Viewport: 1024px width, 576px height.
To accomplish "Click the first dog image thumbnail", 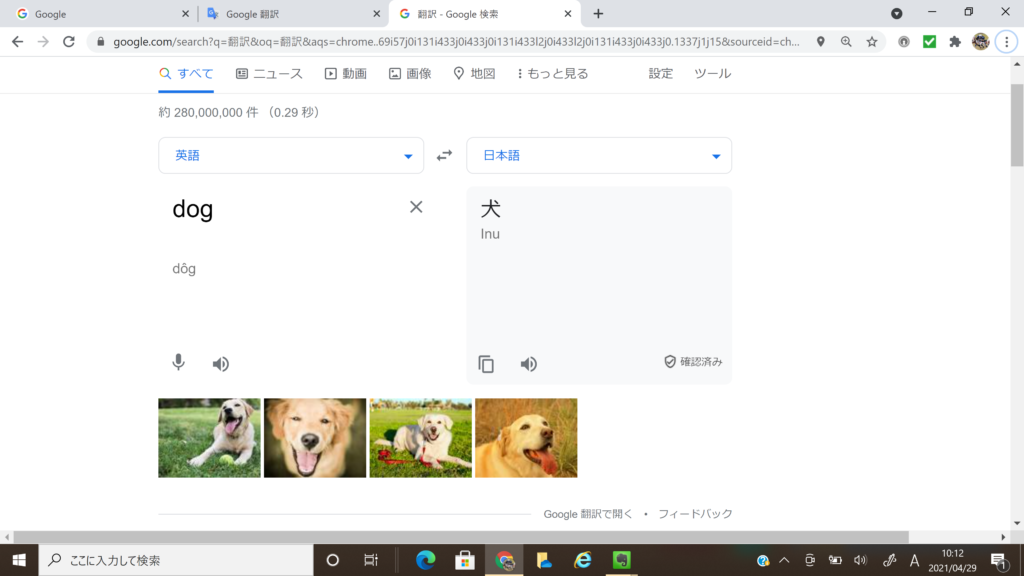I will pos(209,438).
